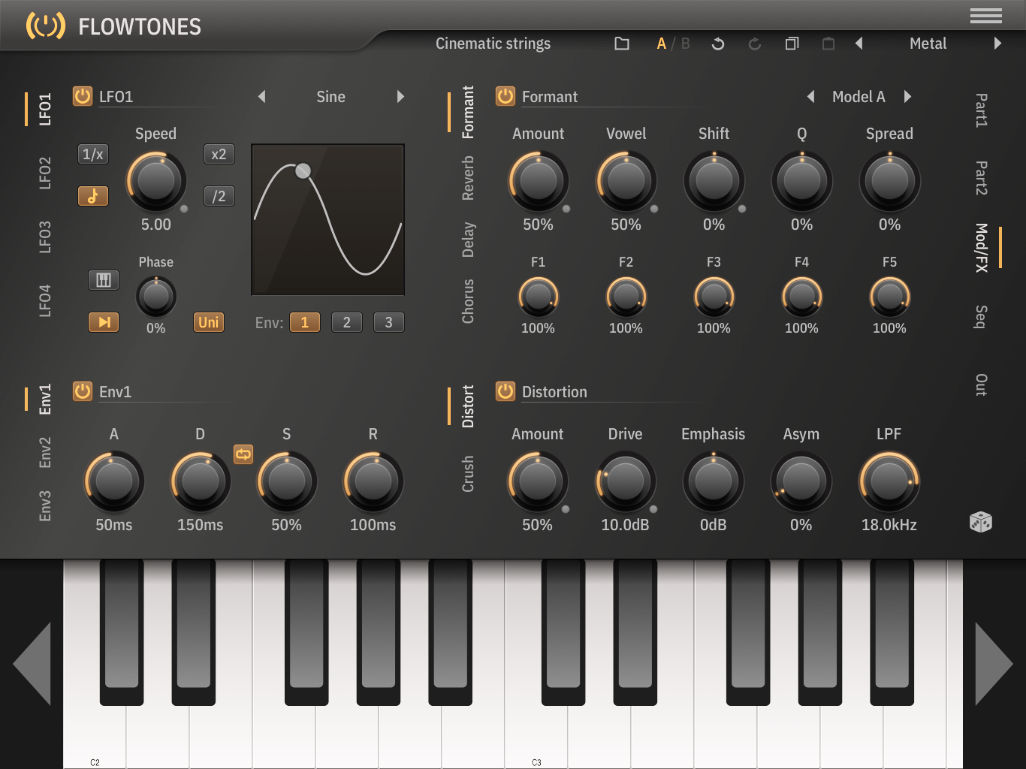Click the /2 speed button

(x=219, y=196)
